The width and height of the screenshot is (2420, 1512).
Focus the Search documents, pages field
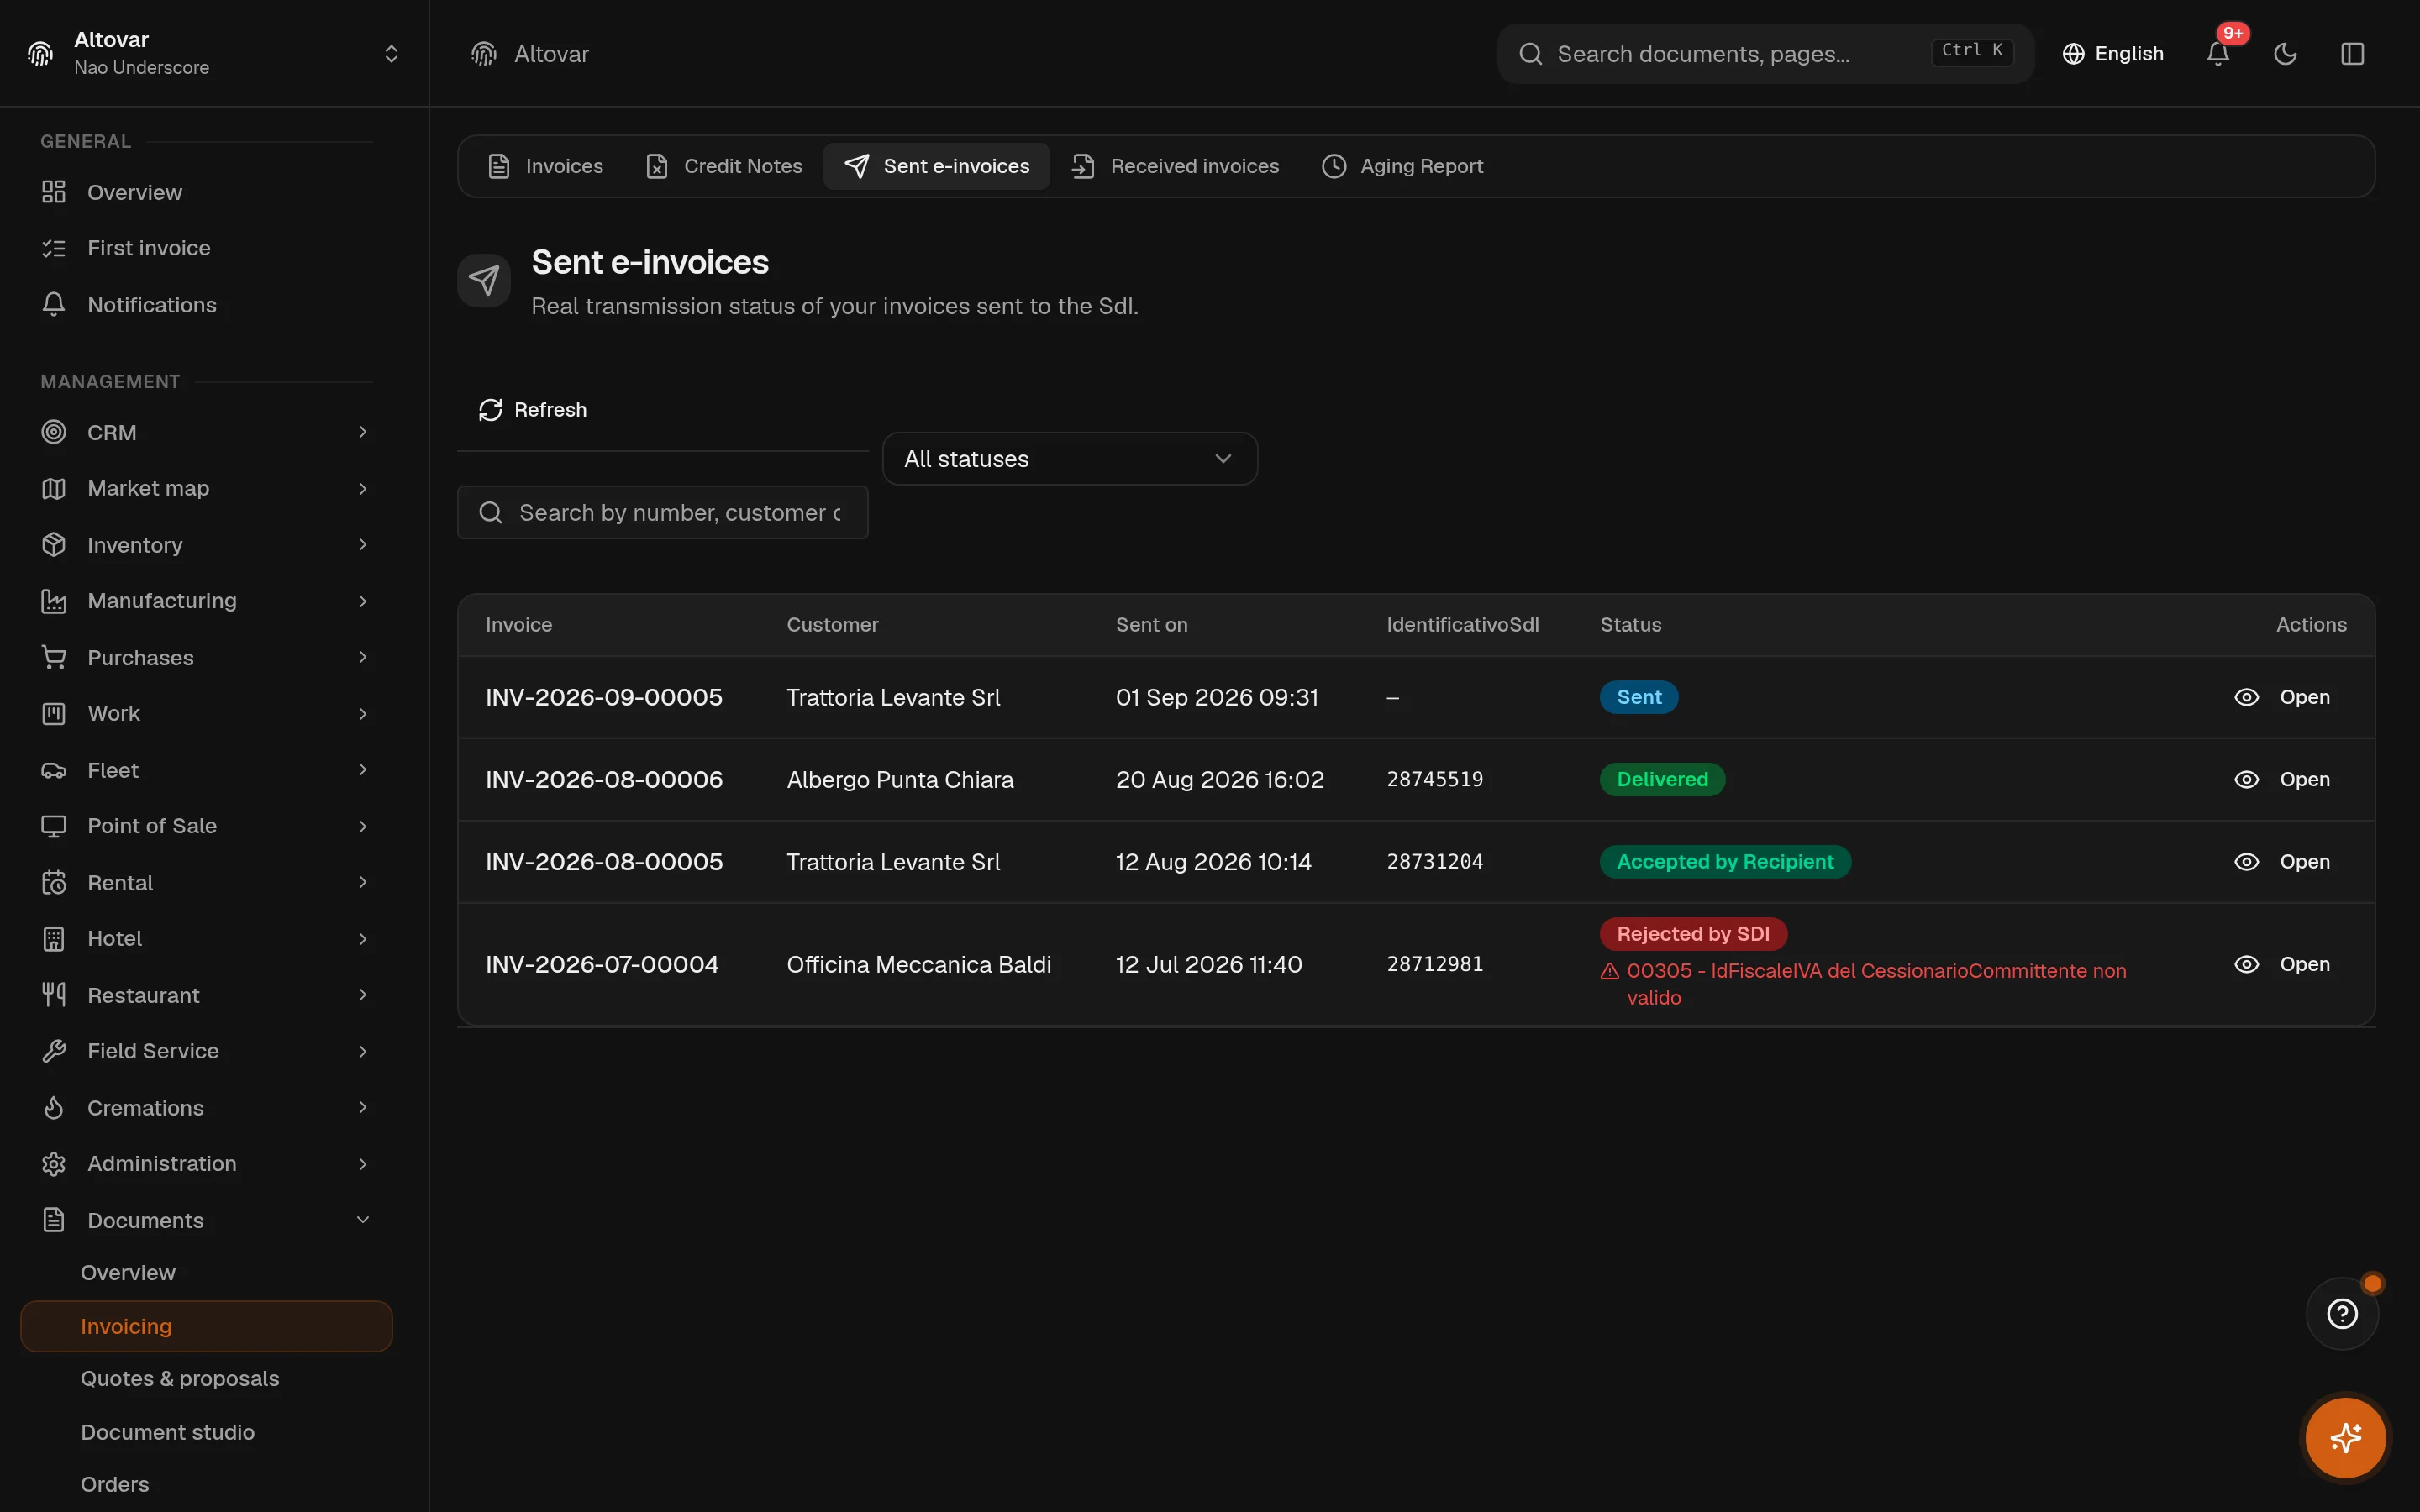pyautogui.click(x=1765, y=54)
